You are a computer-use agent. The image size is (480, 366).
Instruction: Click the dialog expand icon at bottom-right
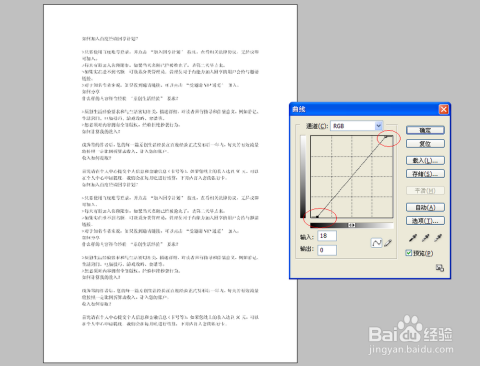440,268
